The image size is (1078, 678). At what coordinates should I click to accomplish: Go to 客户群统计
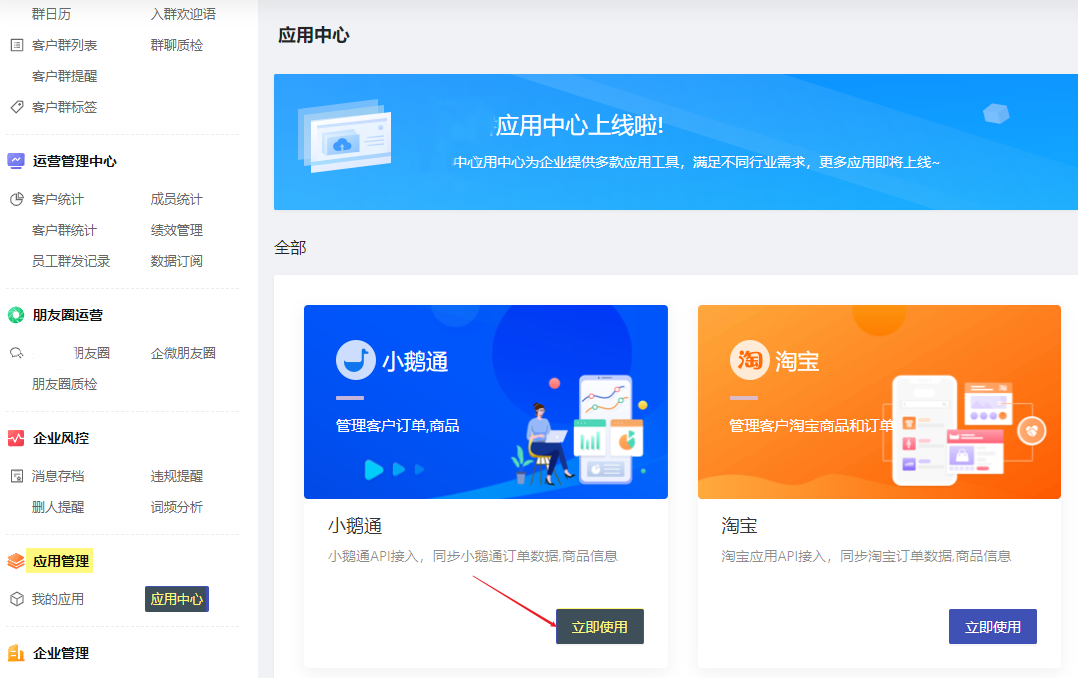point(65,230)
